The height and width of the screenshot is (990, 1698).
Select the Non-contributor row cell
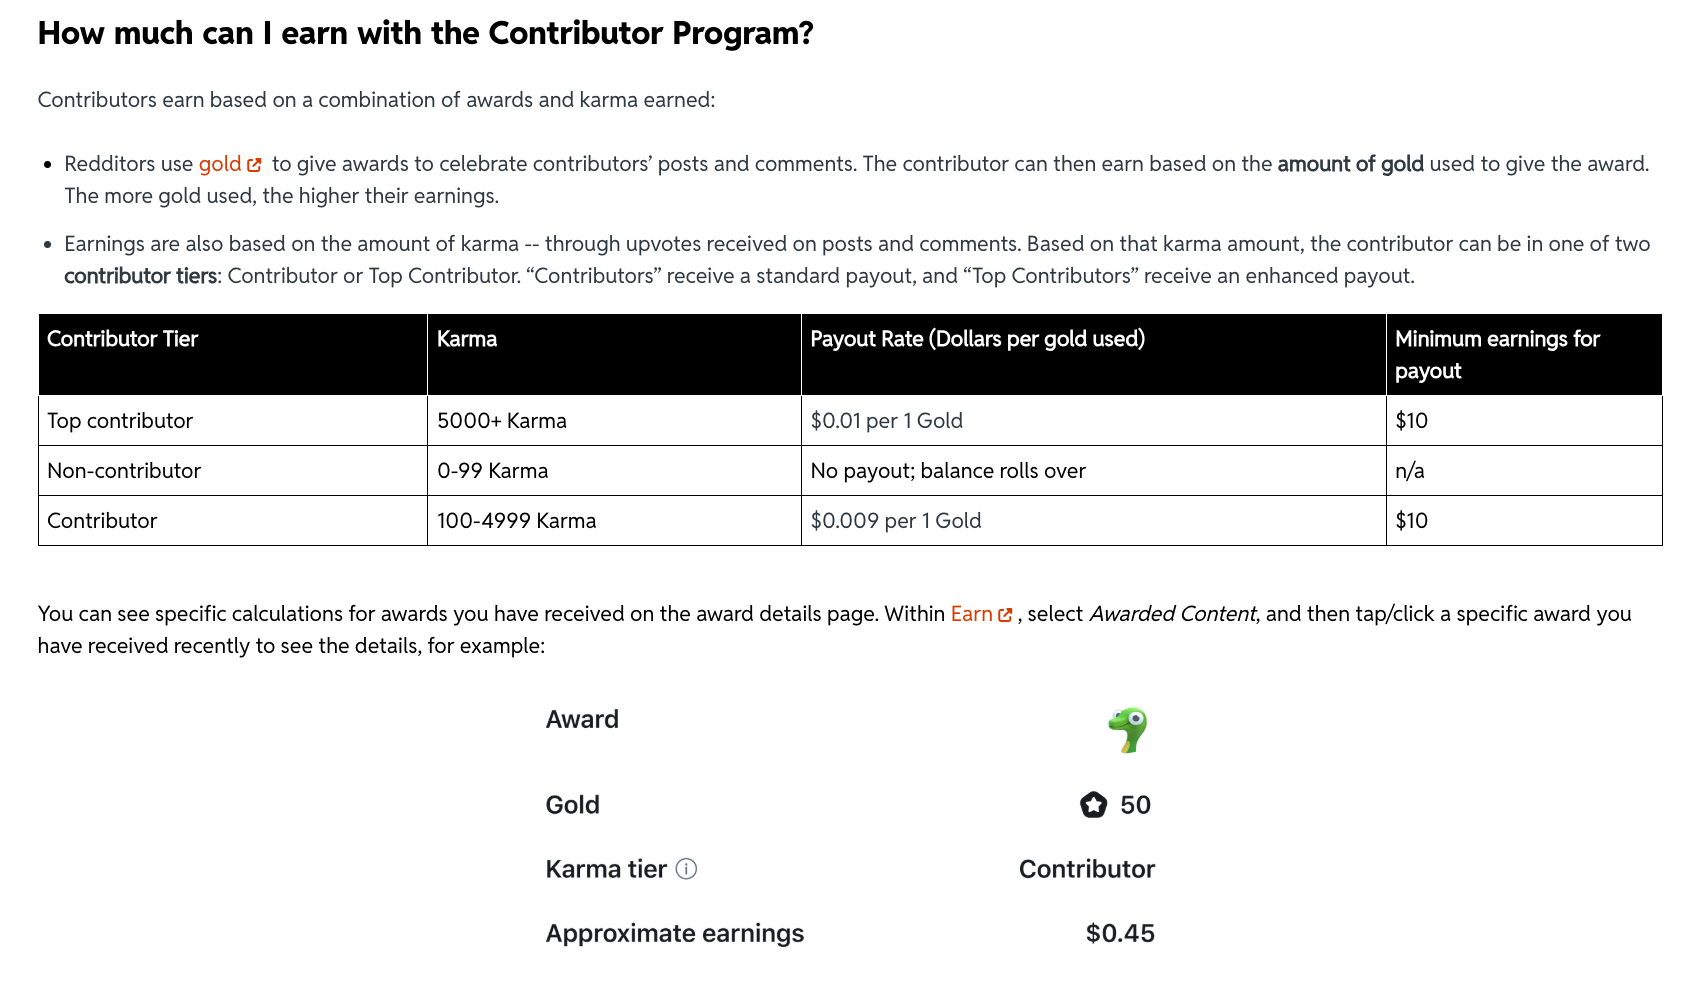pos(233,471)
